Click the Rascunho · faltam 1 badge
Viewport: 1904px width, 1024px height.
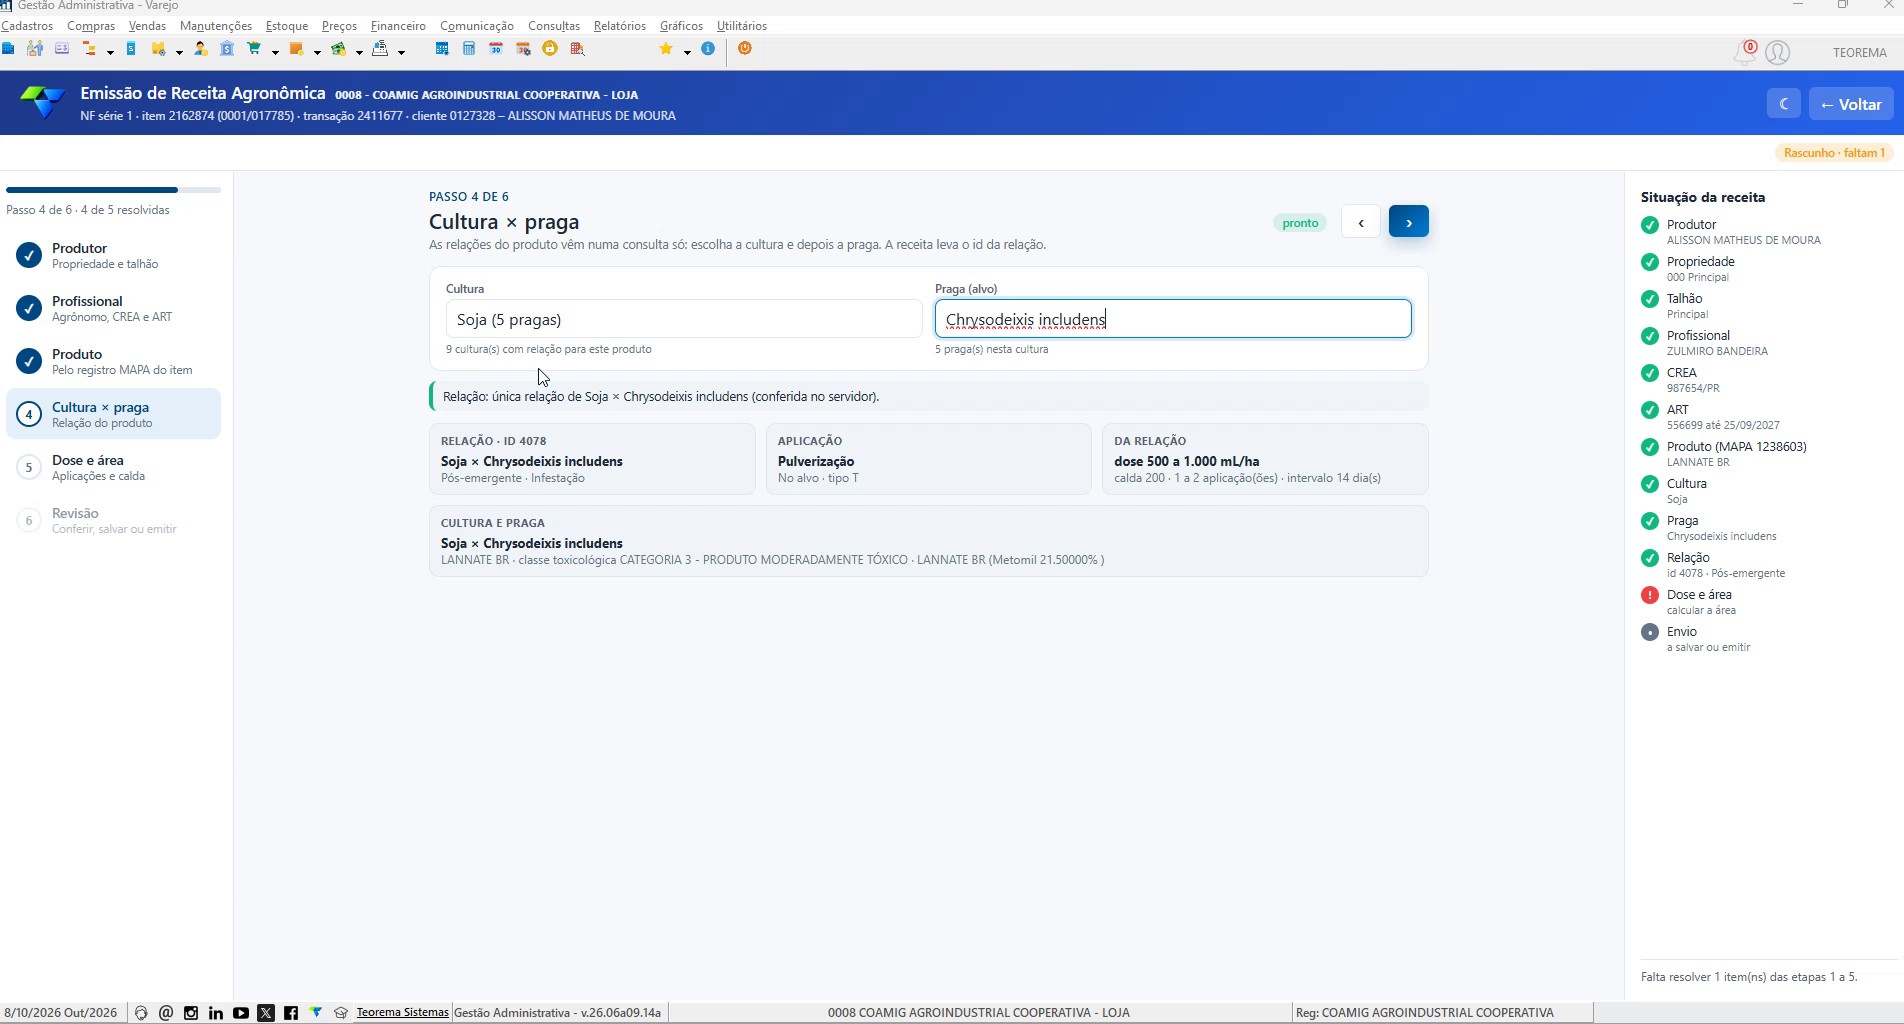(x=1834, y=153)
